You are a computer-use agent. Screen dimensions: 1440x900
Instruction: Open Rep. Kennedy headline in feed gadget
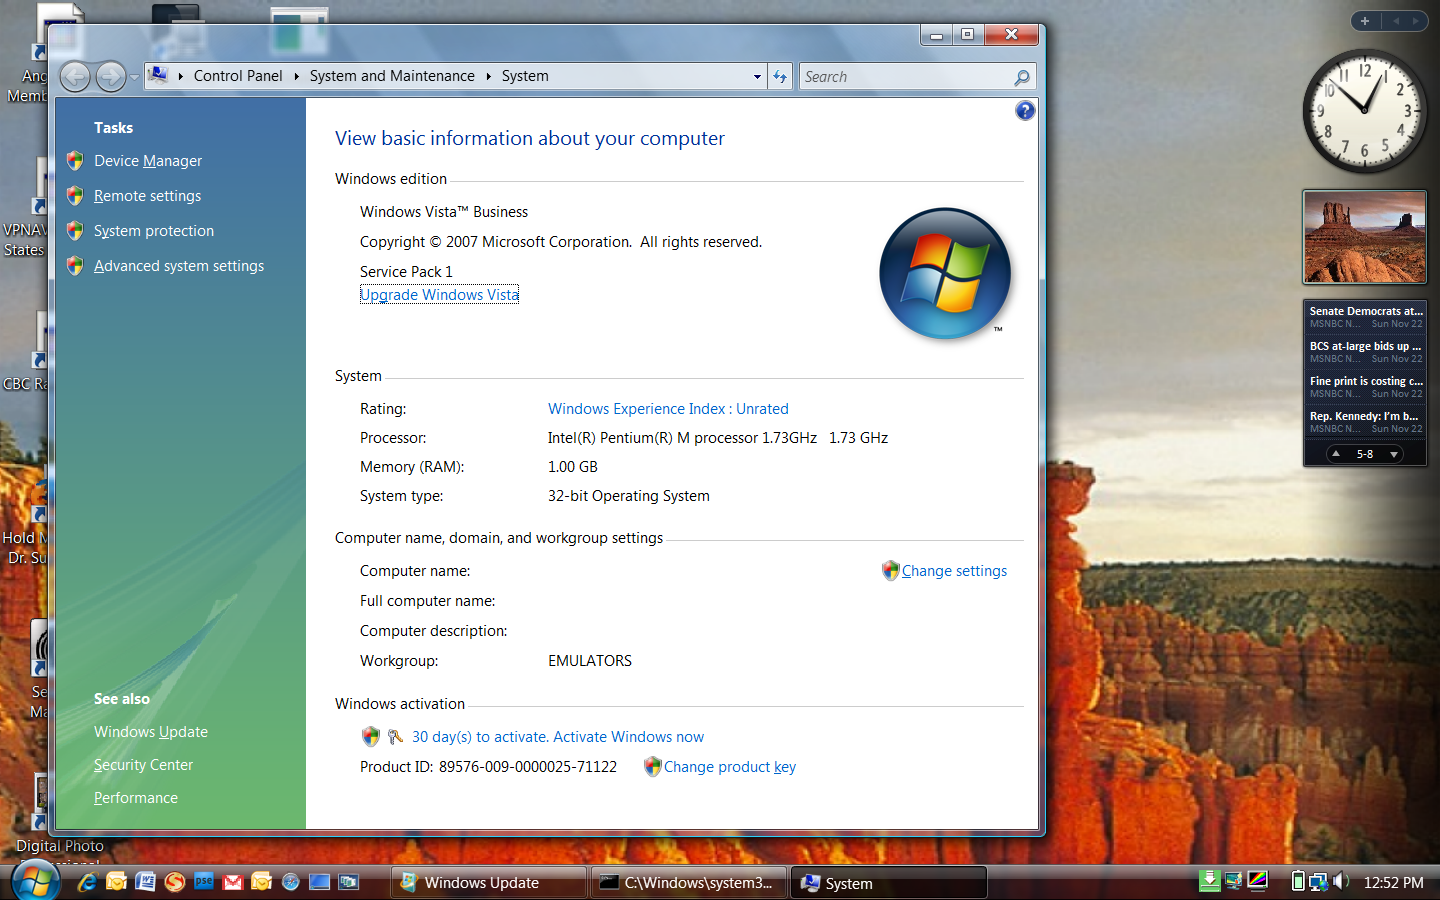pos(1365,422)
